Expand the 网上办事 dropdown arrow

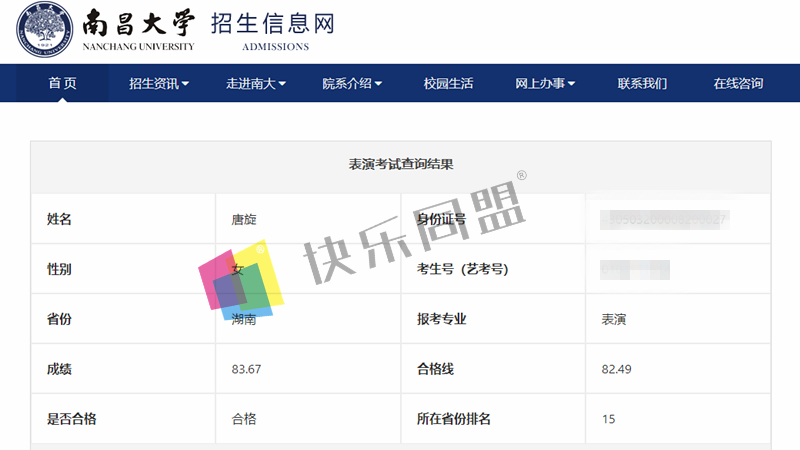571,84
